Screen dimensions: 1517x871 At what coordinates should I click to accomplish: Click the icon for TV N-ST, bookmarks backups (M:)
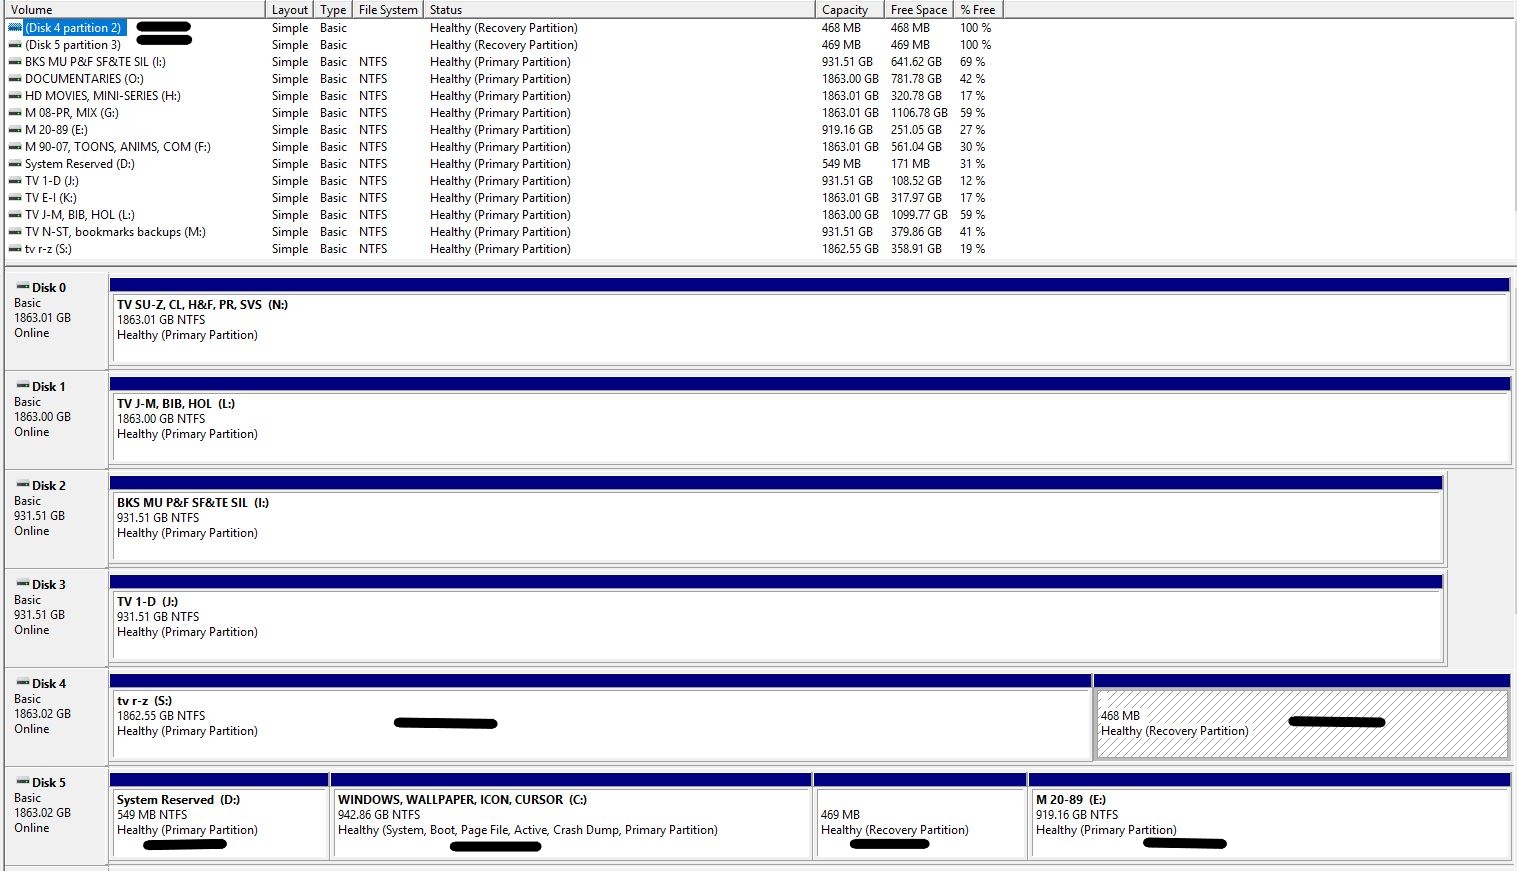point(15,232)
